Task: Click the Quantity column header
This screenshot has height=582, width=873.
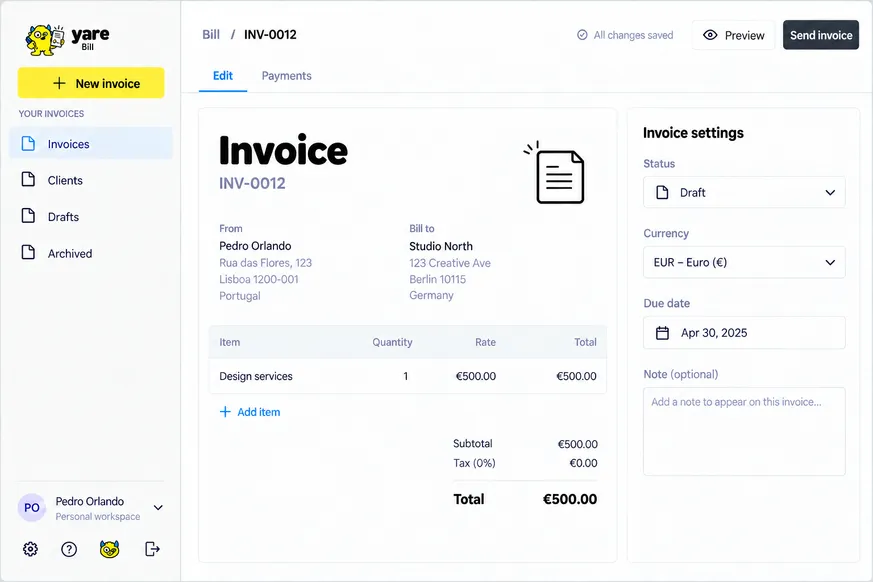Action: (393, 343)
